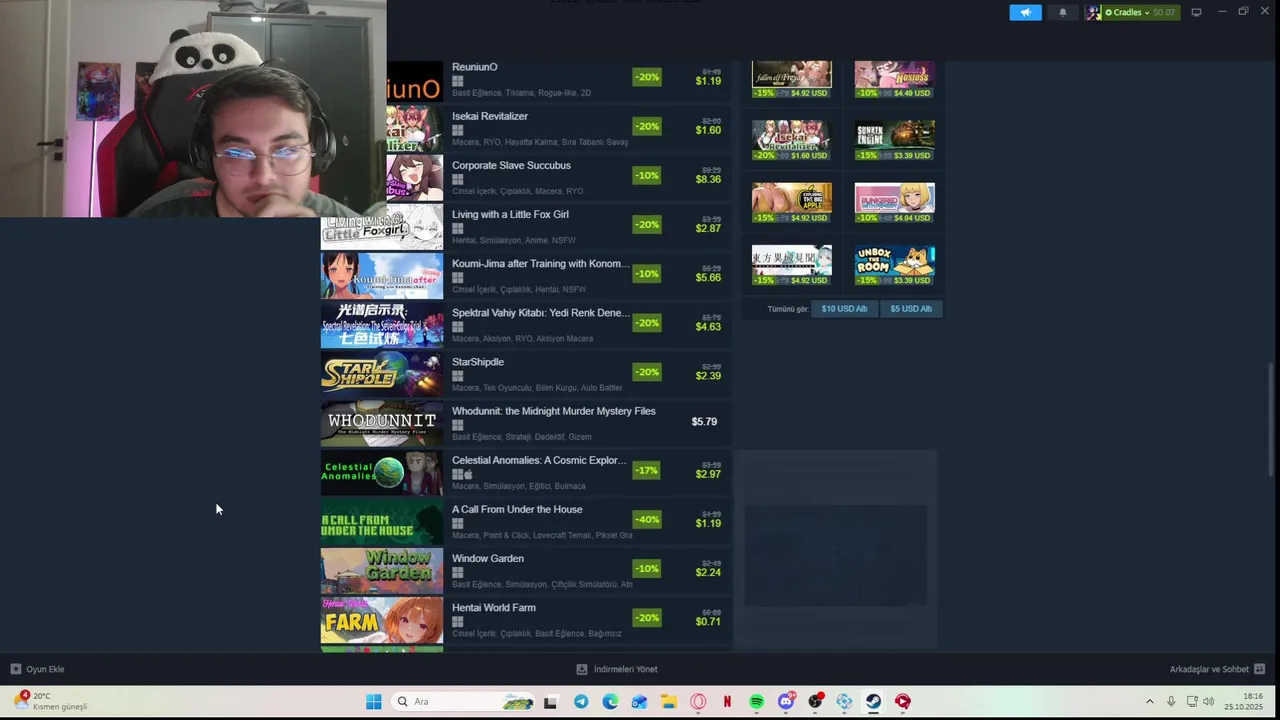Image resolution: width=1280 pixels, height=720 pixels.
Task: Open Isekai Revitalizer store page
Action: pos(489,116)
